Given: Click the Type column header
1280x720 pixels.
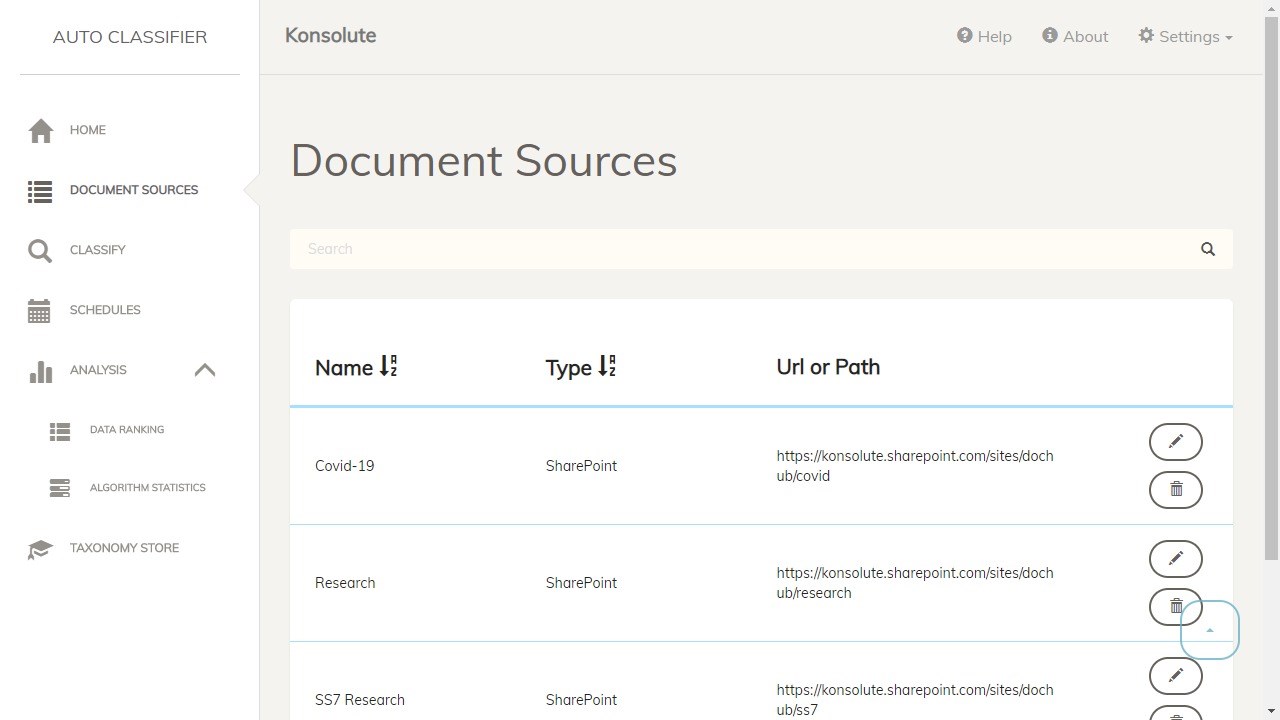Looking at the screenshot, I should click(569, 368).
